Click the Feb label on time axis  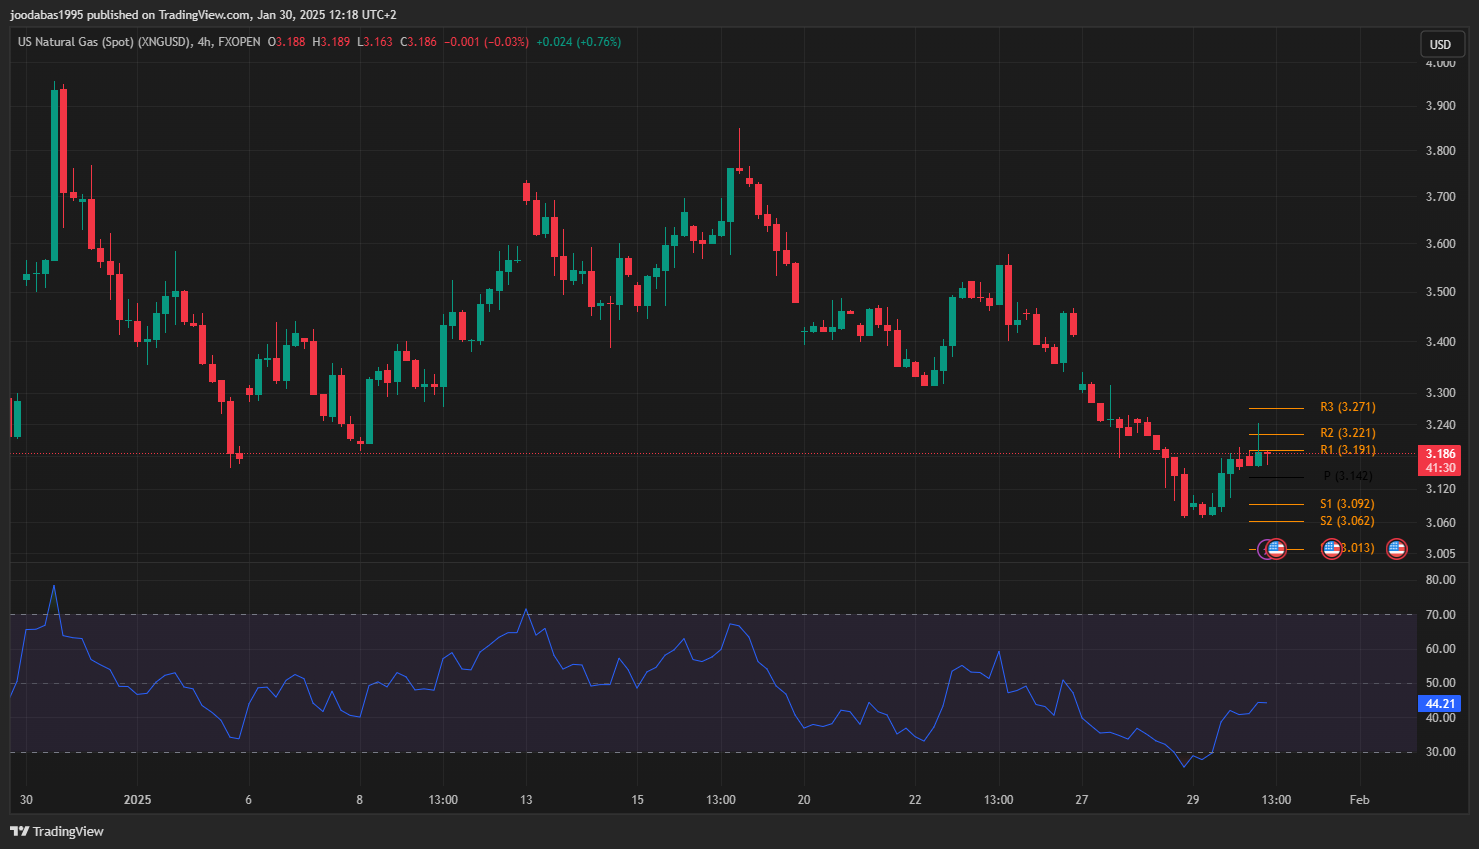pos(1359,800)
